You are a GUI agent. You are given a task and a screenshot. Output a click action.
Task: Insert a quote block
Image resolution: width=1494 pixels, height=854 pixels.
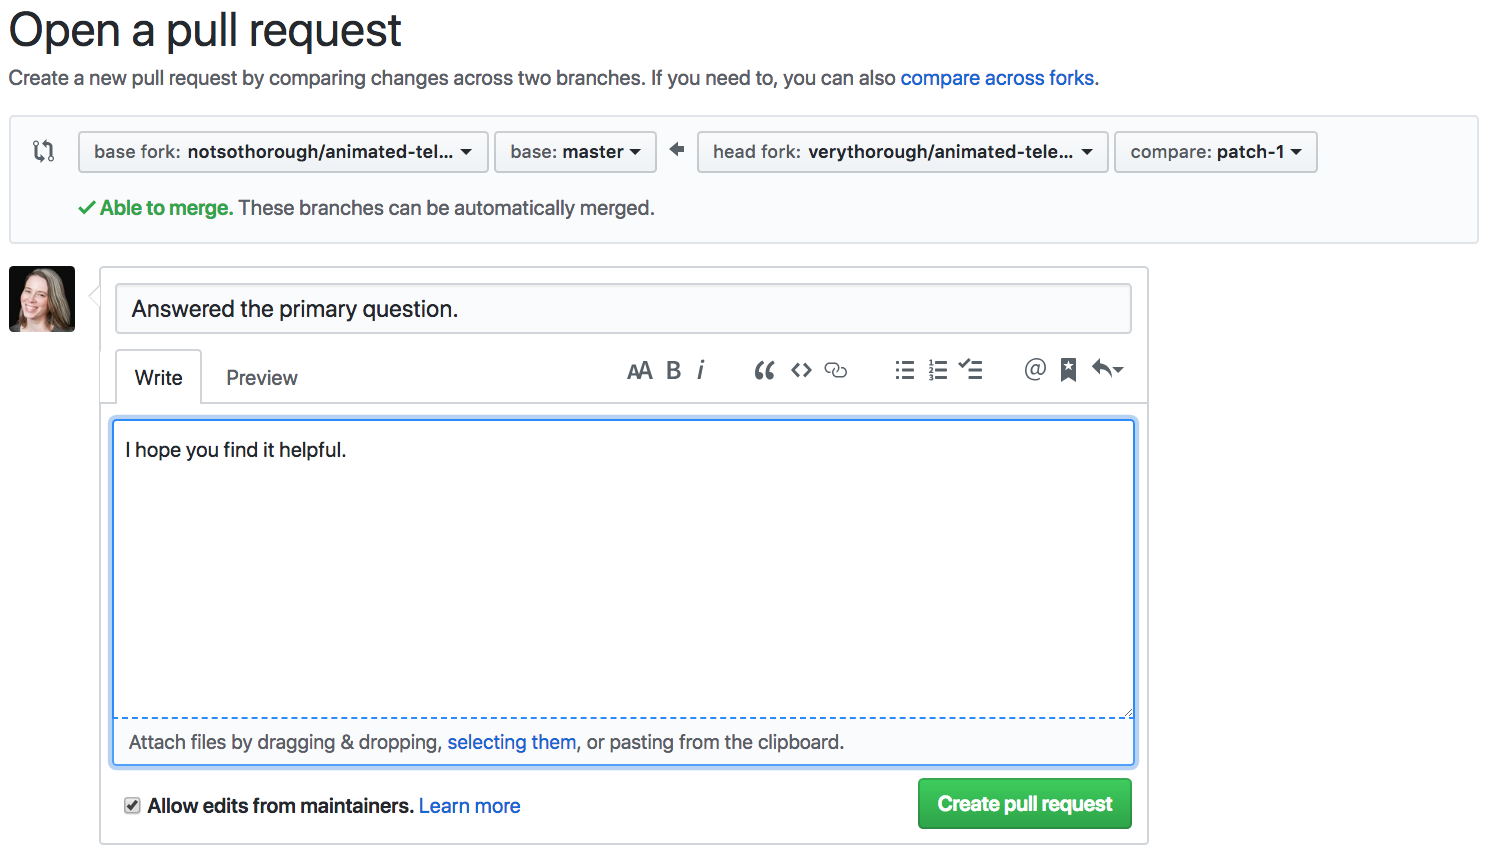[x=764, y=371]
